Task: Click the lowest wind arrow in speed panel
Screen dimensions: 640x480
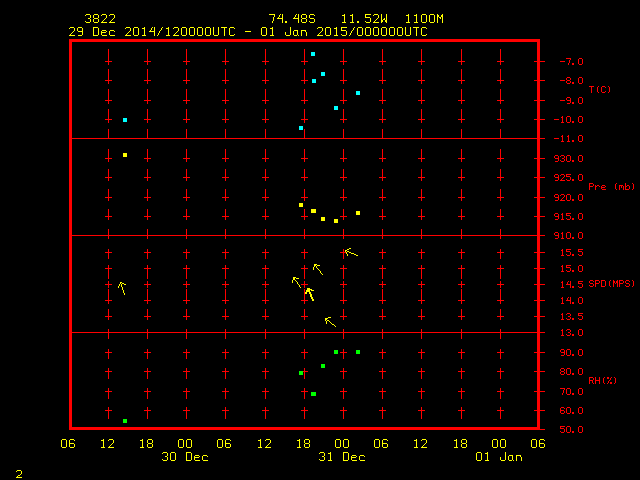Action: pos(330,321)
